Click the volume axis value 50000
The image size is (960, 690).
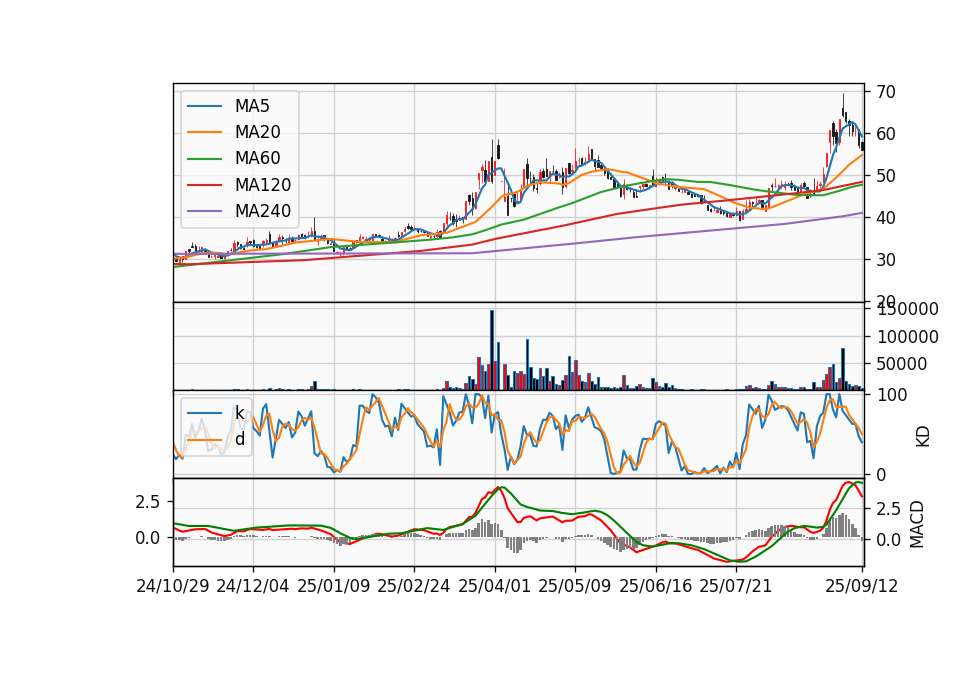click(x=902, y=364)
